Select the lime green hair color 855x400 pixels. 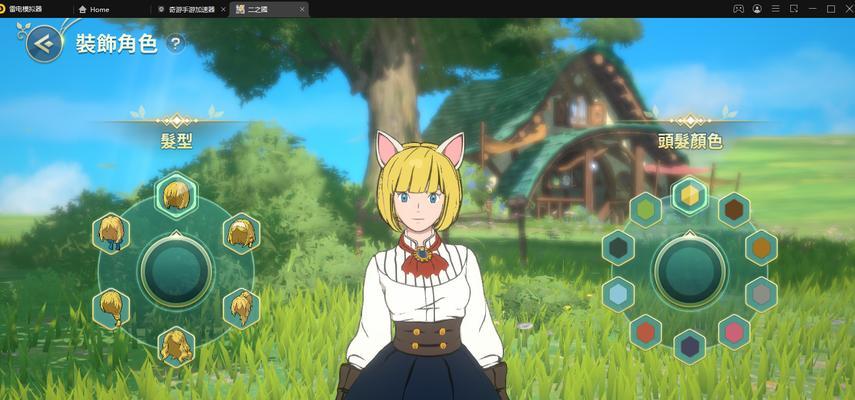tap(646, 210)
